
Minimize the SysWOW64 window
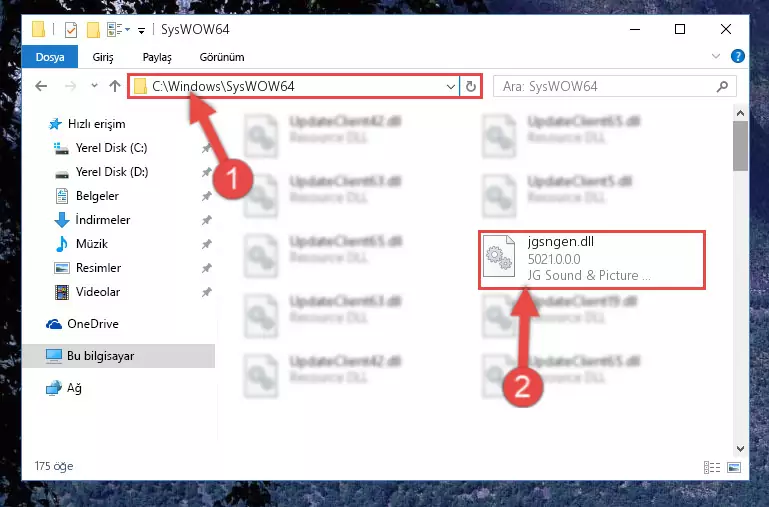(x=635, y=29)
